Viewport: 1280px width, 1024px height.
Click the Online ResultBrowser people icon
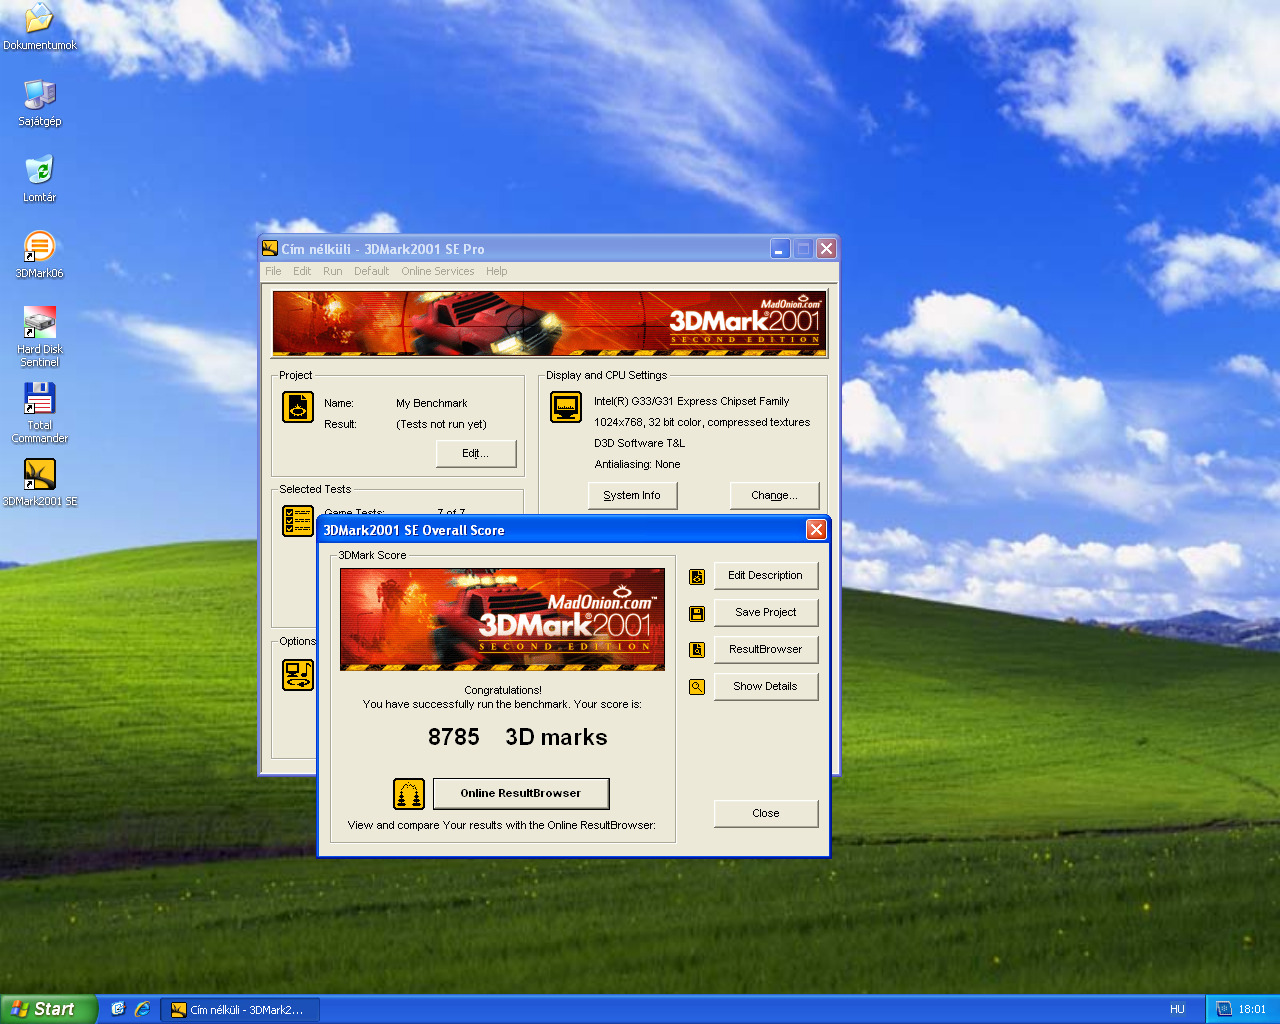point(409,794)
